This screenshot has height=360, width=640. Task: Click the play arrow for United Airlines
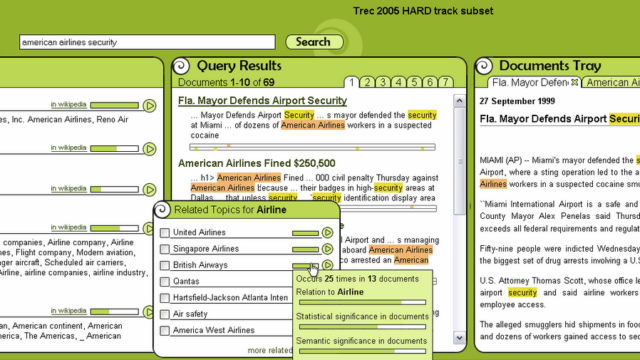[x=327, y=233]
